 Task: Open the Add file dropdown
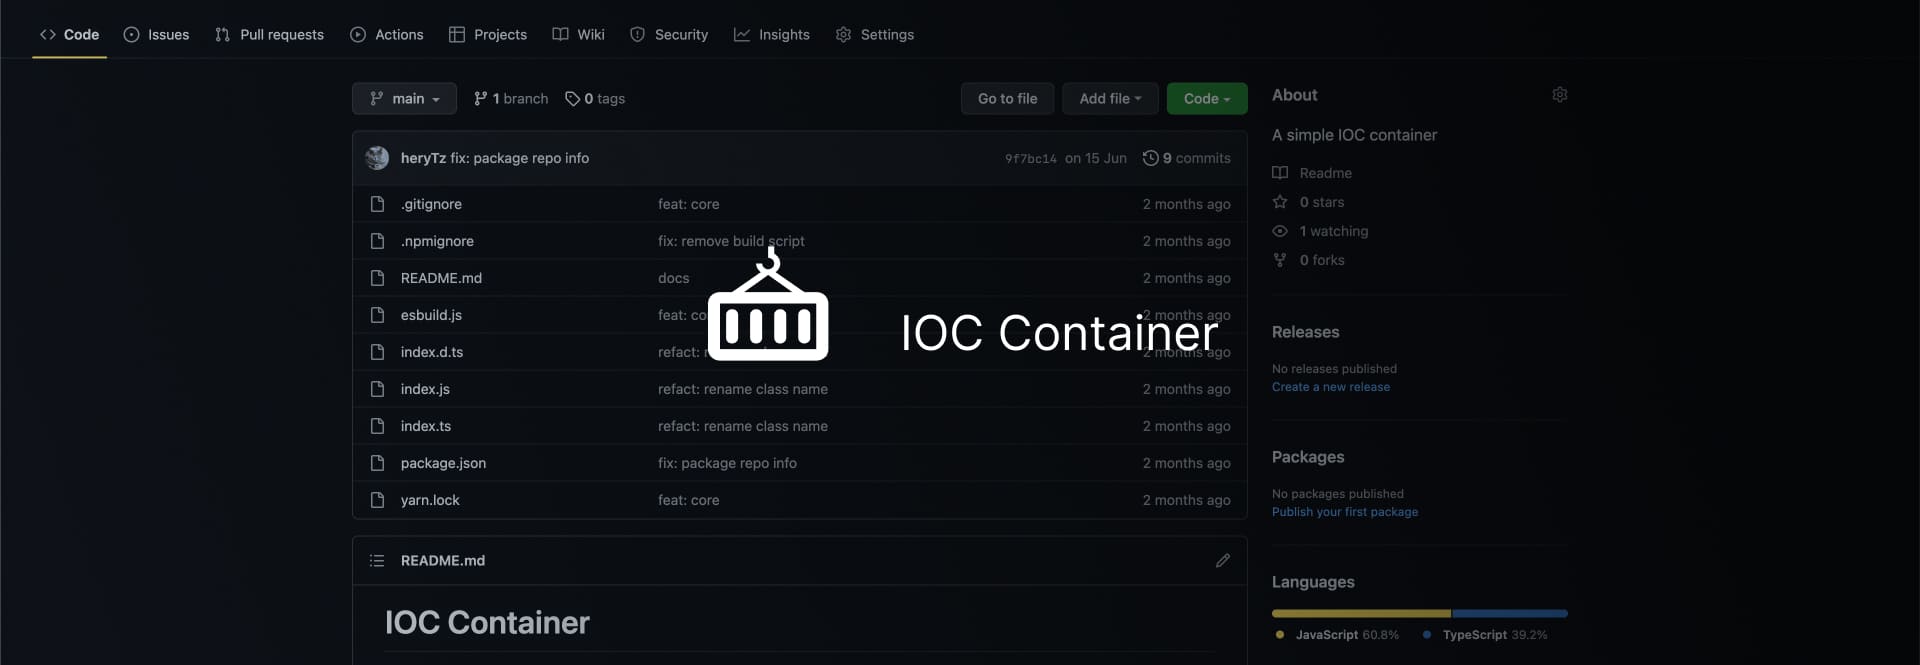click(1110, 98)
